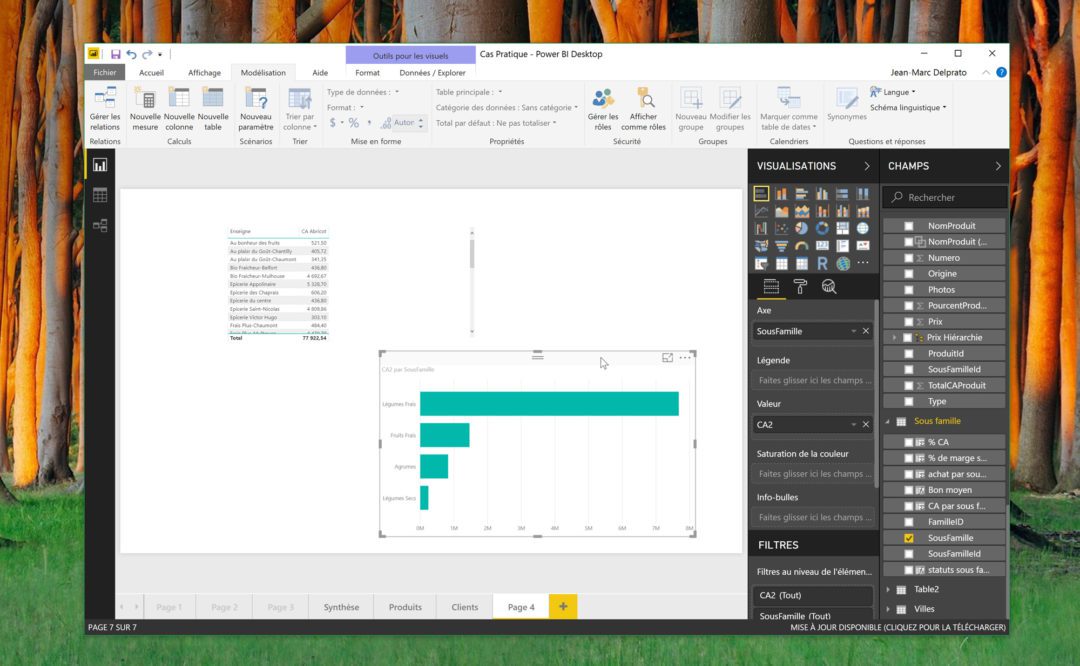Choose the gauge visualization icon
Image resolution: width=1080 pixels, height=666 pixels.
tap(802, 246)
